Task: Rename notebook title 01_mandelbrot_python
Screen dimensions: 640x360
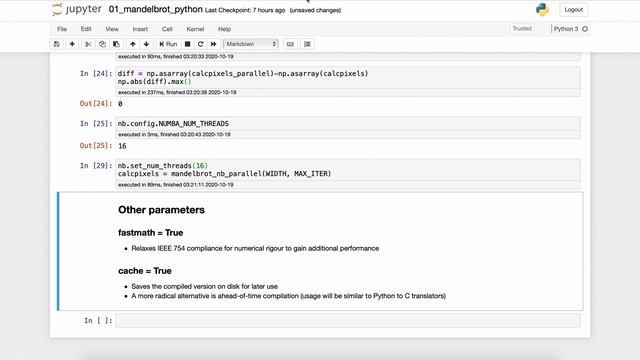Action: point(156,9)
